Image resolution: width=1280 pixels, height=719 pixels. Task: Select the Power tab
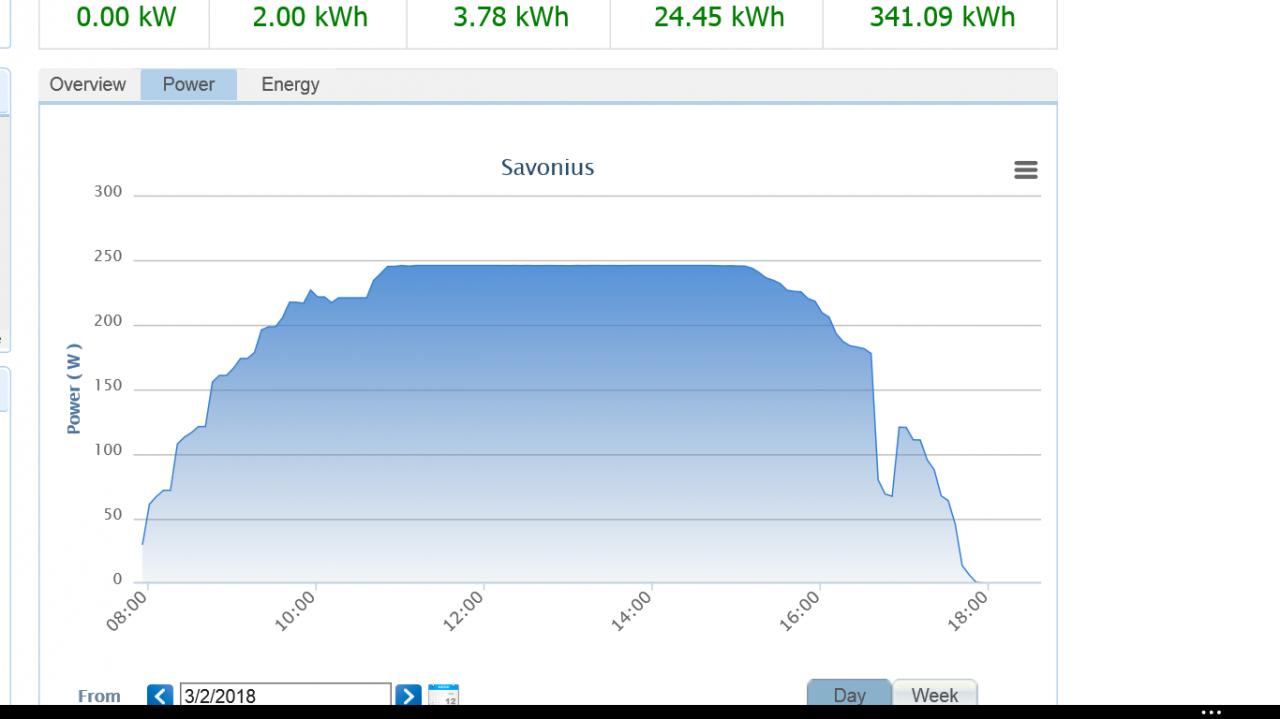point(189,84)
